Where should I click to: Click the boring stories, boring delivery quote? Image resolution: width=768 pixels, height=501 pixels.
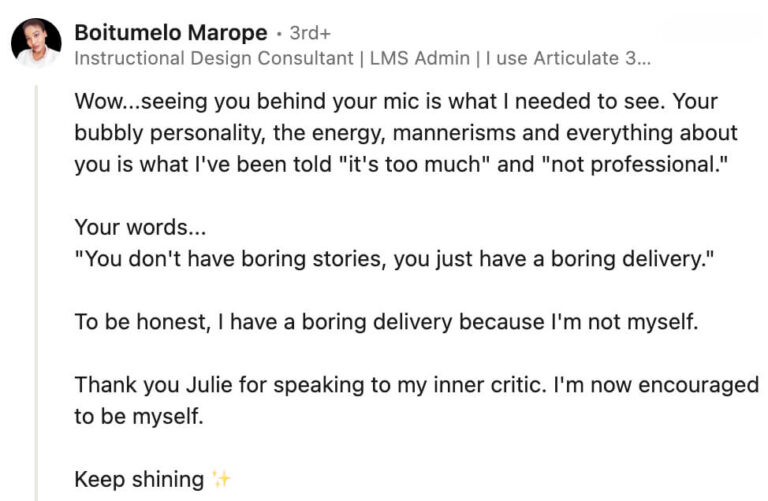pos(394,259)
